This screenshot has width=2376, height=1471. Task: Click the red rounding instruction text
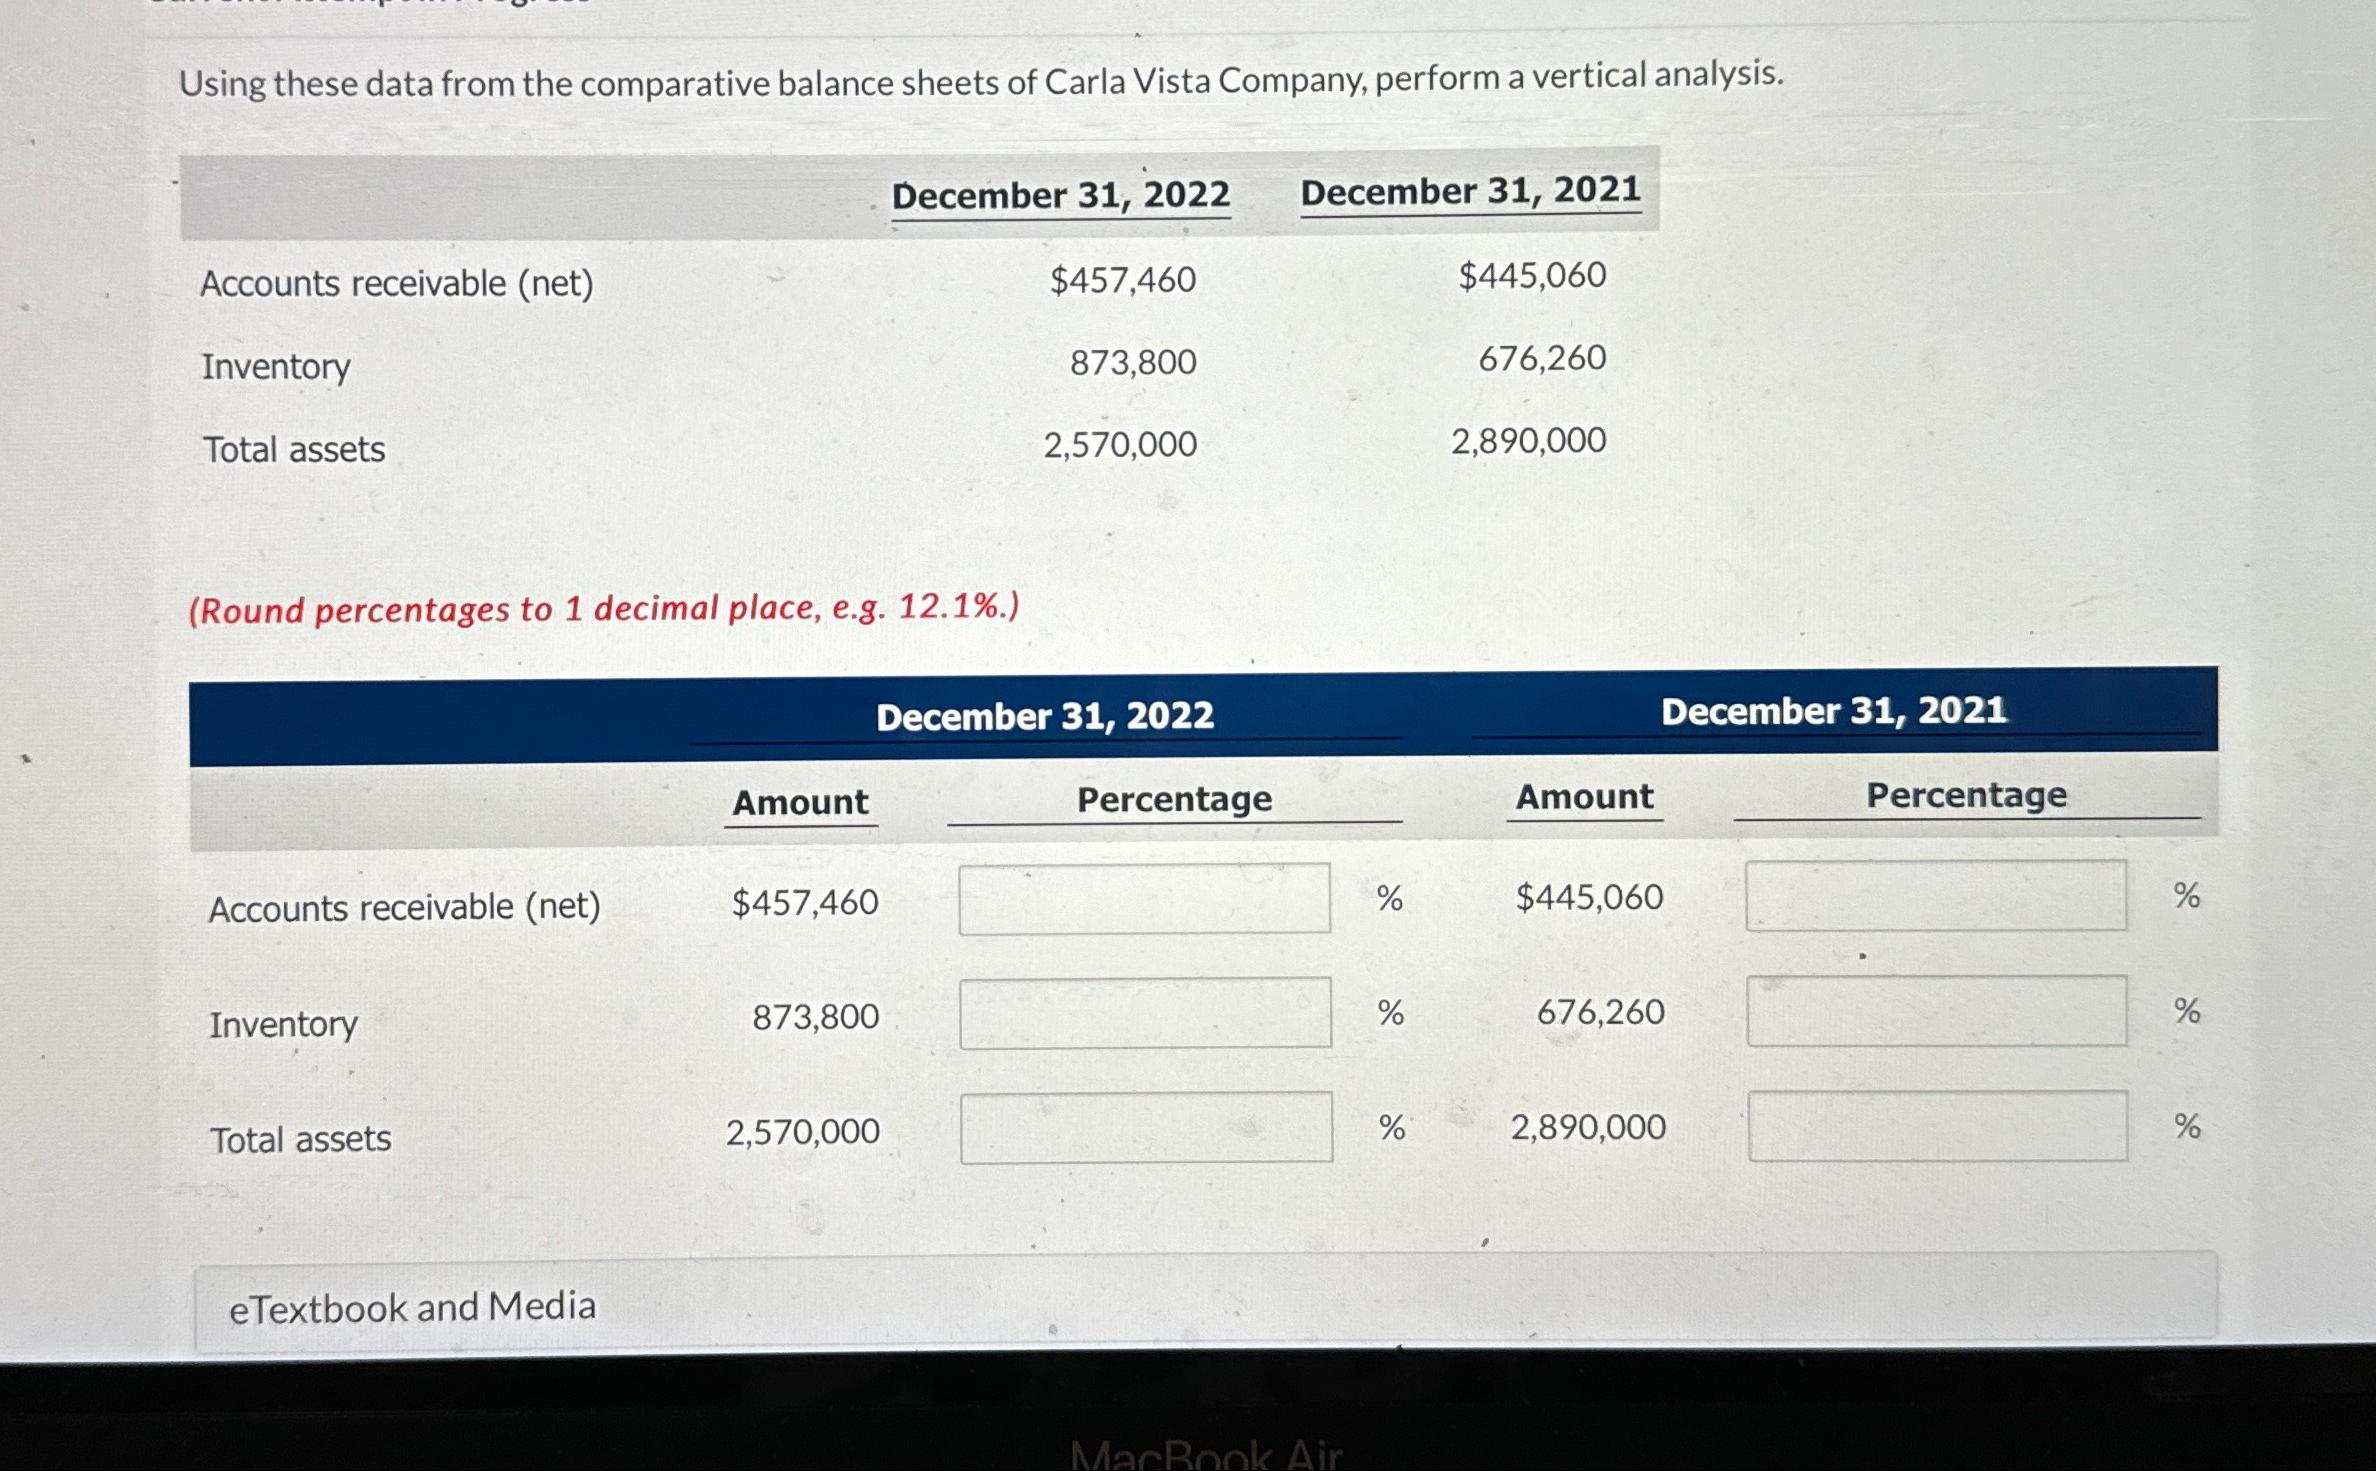[603, 610]
